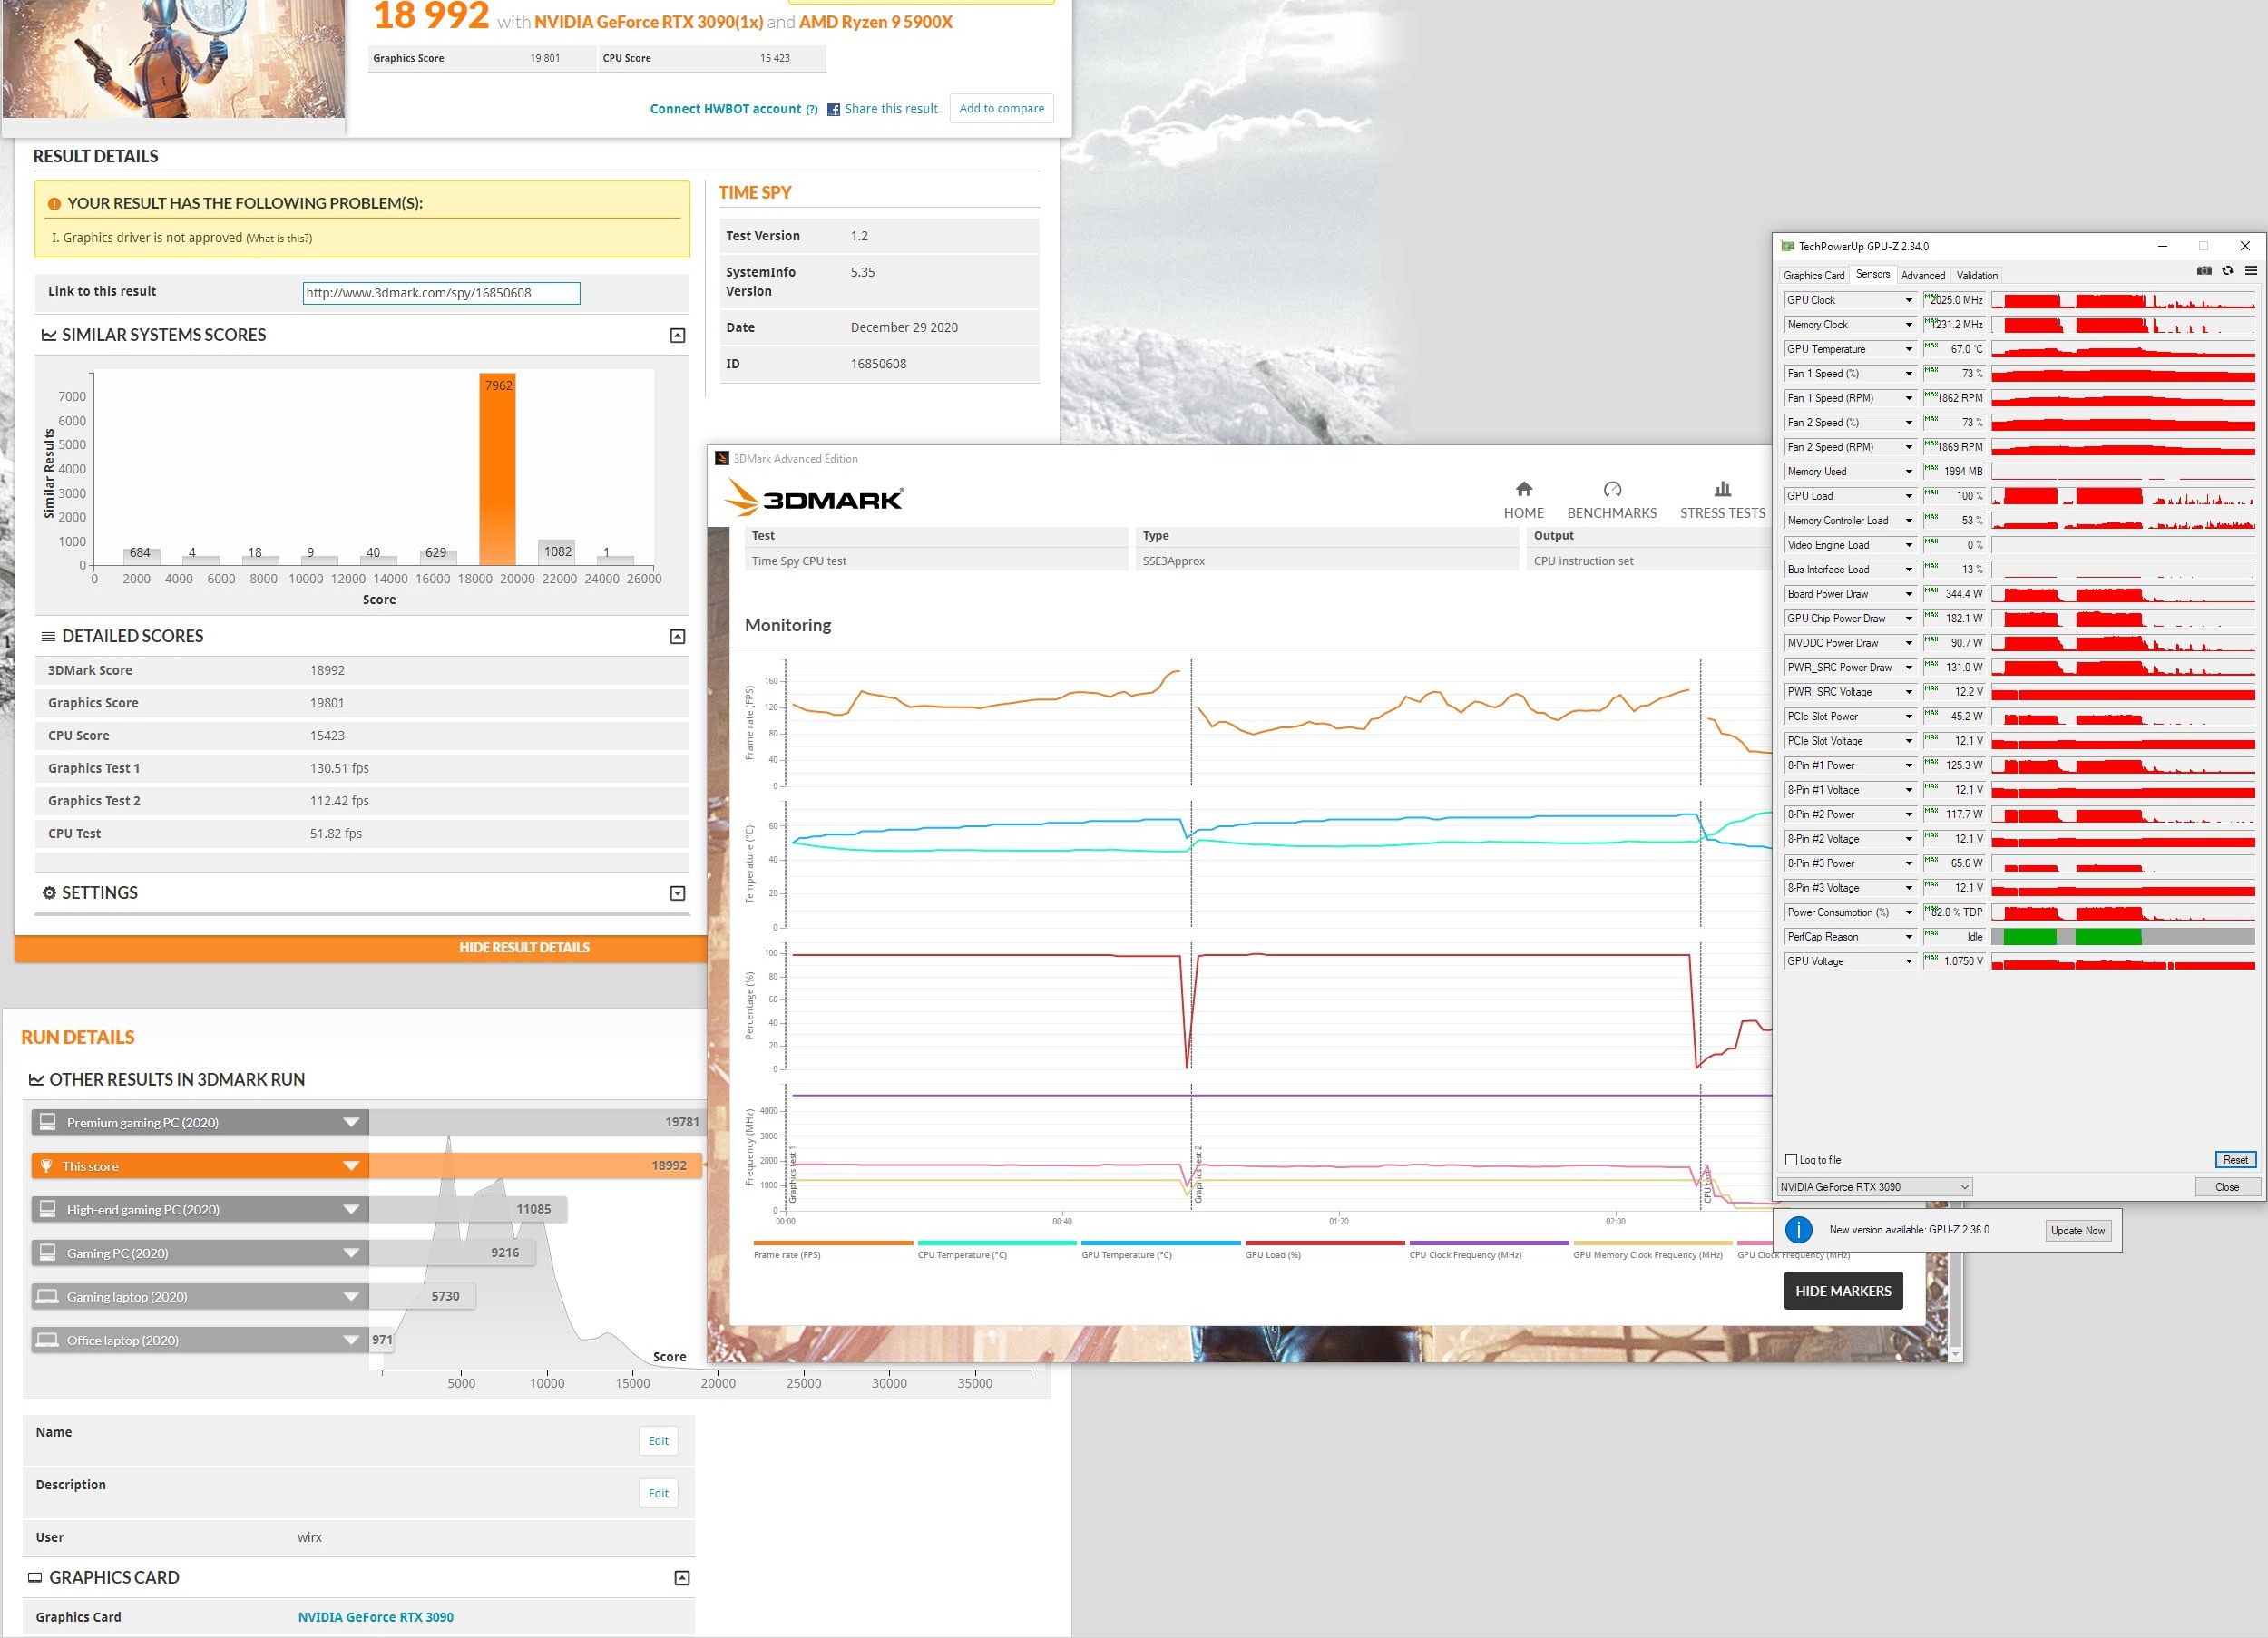This screenshot has height=1638, width=2268.
Task: Click Share this result link
Action: (891, 109)
